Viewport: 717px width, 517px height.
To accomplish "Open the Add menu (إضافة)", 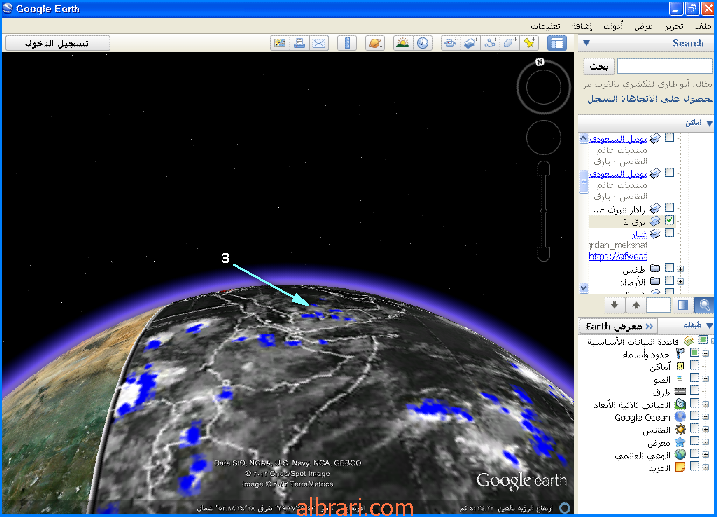I will tap(583, 27).
